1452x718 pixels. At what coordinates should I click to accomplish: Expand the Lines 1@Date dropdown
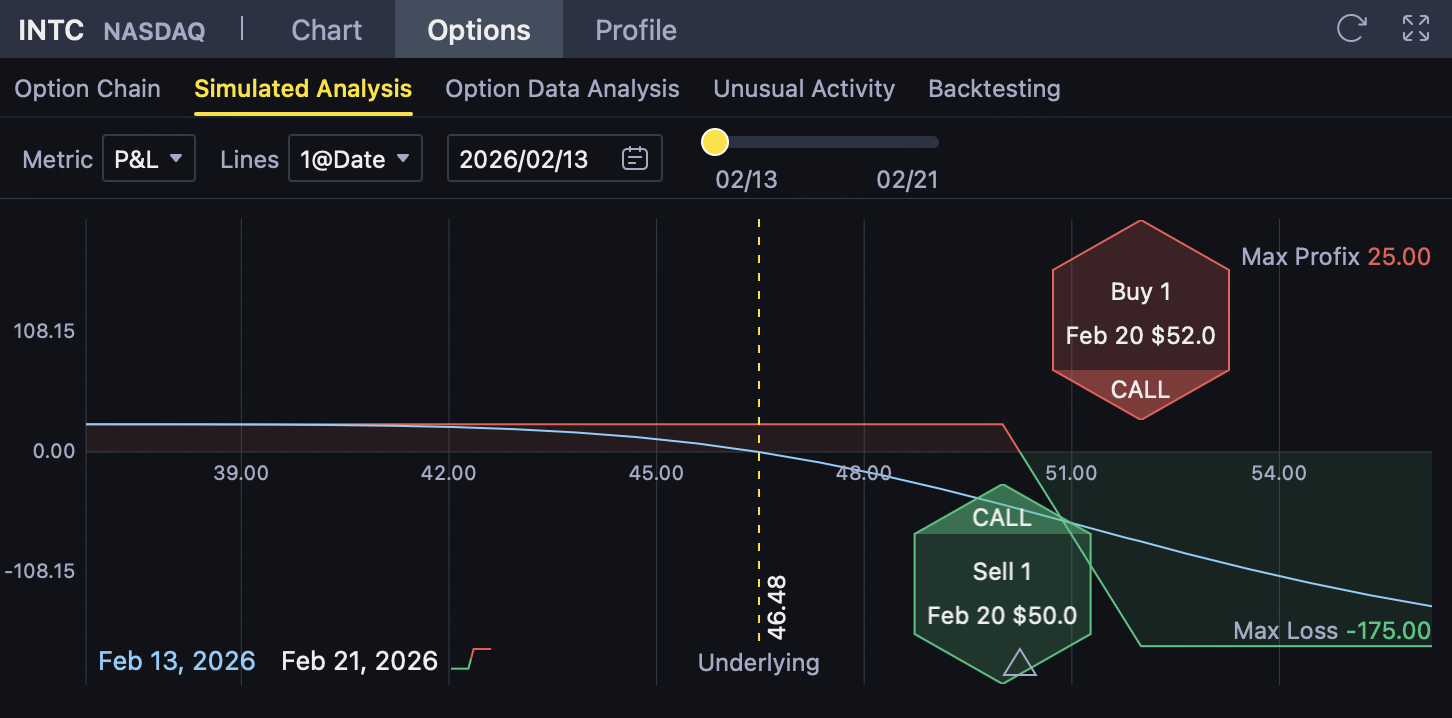(355, 159)
